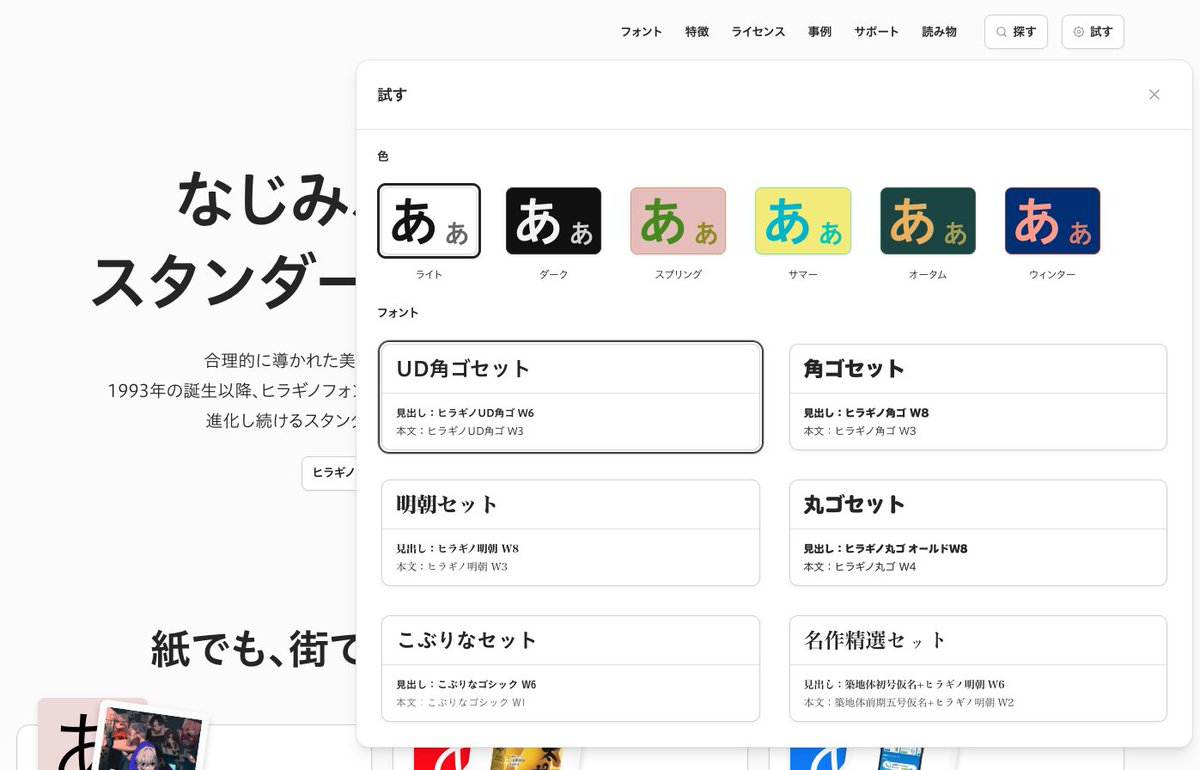Click the 見出し：ヒラギノ丸ゴ オールドW8 text
The image size is (1200, 770).
point(886,548)
